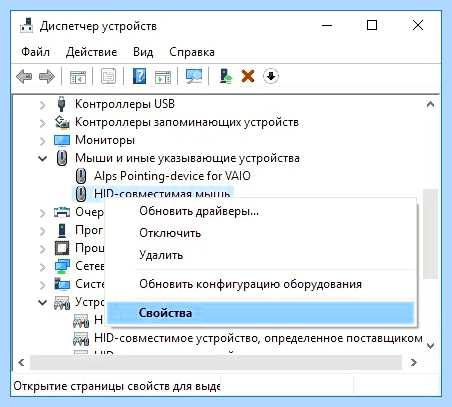
Task: Click the print queues printer icon
Action: [62, 212]
